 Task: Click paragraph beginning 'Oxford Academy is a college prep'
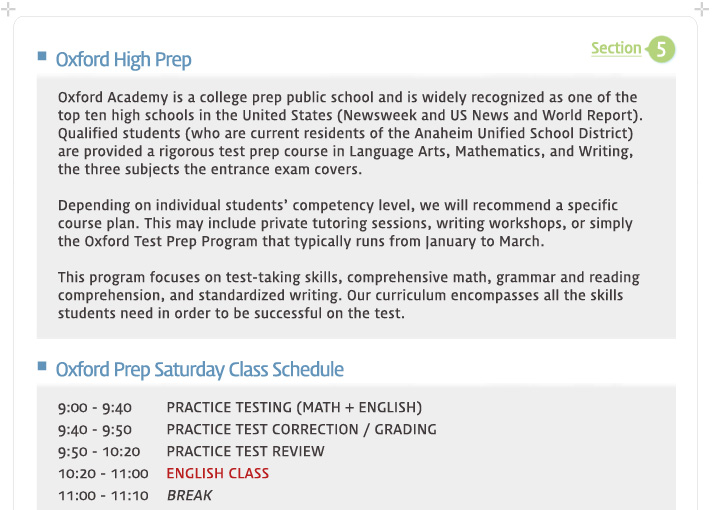(350, 133)
